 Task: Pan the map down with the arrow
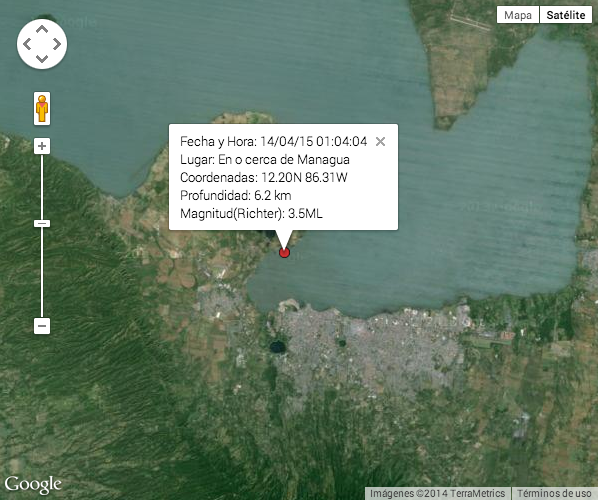point(42,59)
